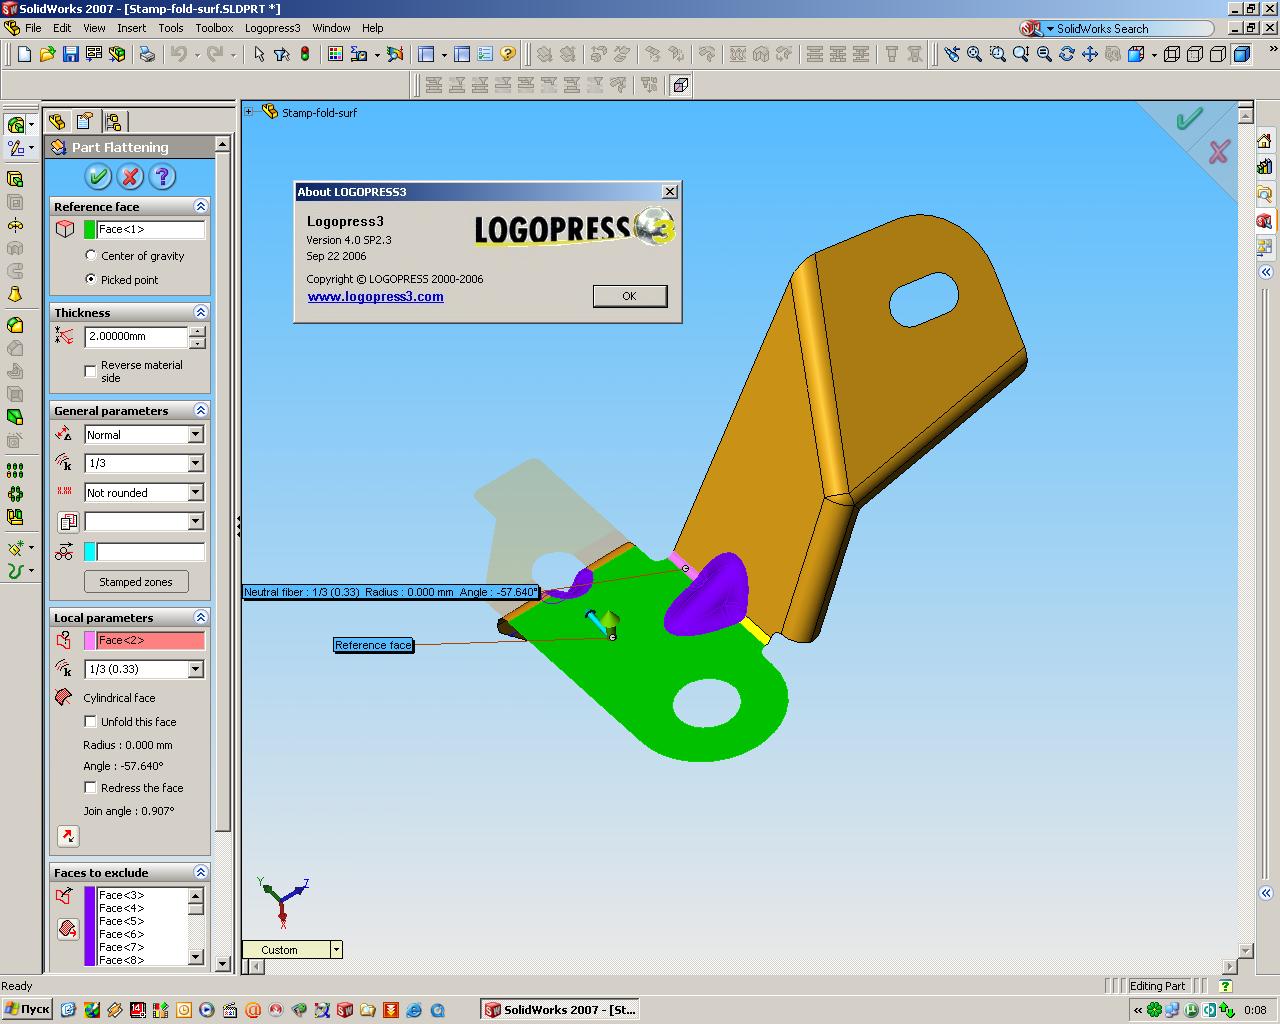Select Face<5> in Faces to exclude list

click(121, 921)
